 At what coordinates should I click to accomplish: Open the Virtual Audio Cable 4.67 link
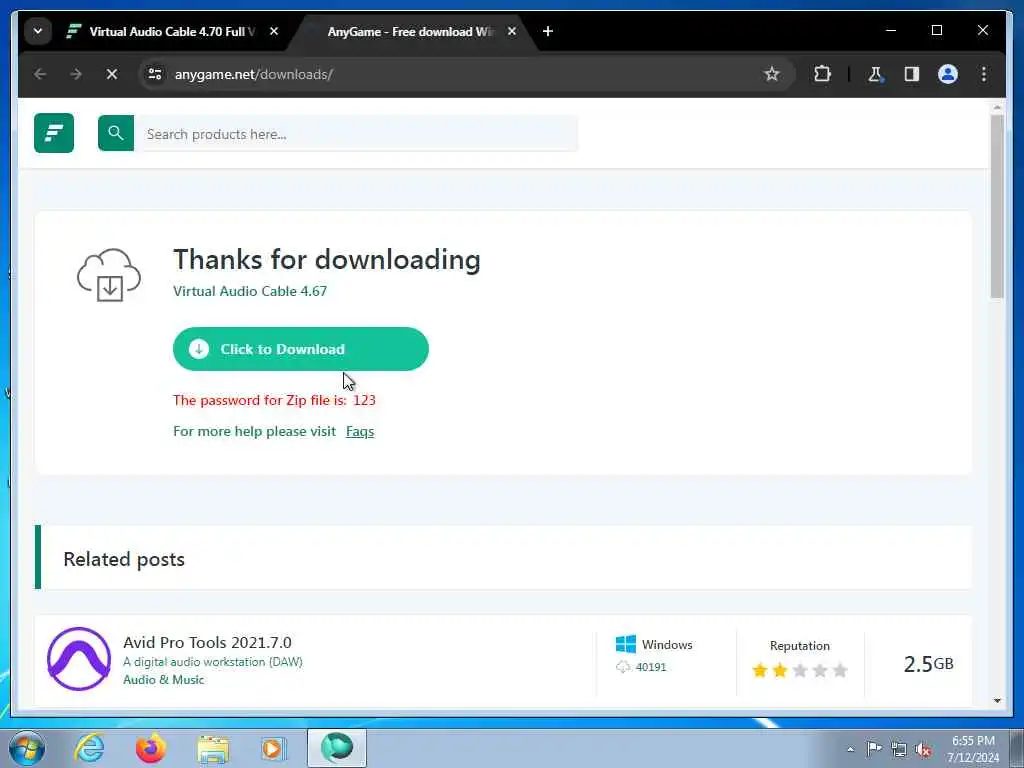(249, 291)
